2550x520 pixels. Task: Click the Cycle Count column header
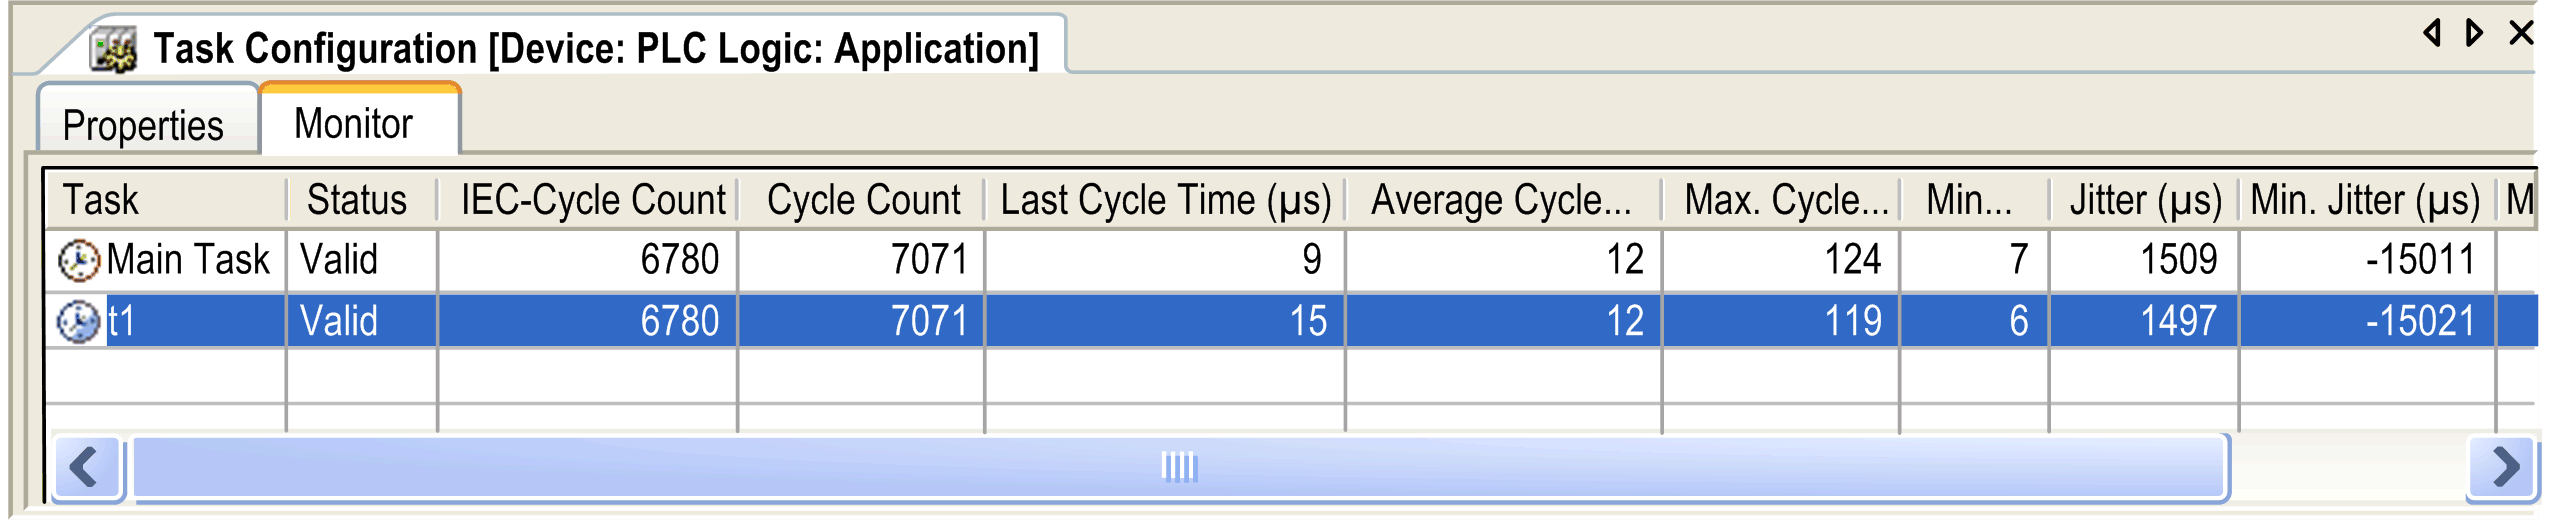863,200
